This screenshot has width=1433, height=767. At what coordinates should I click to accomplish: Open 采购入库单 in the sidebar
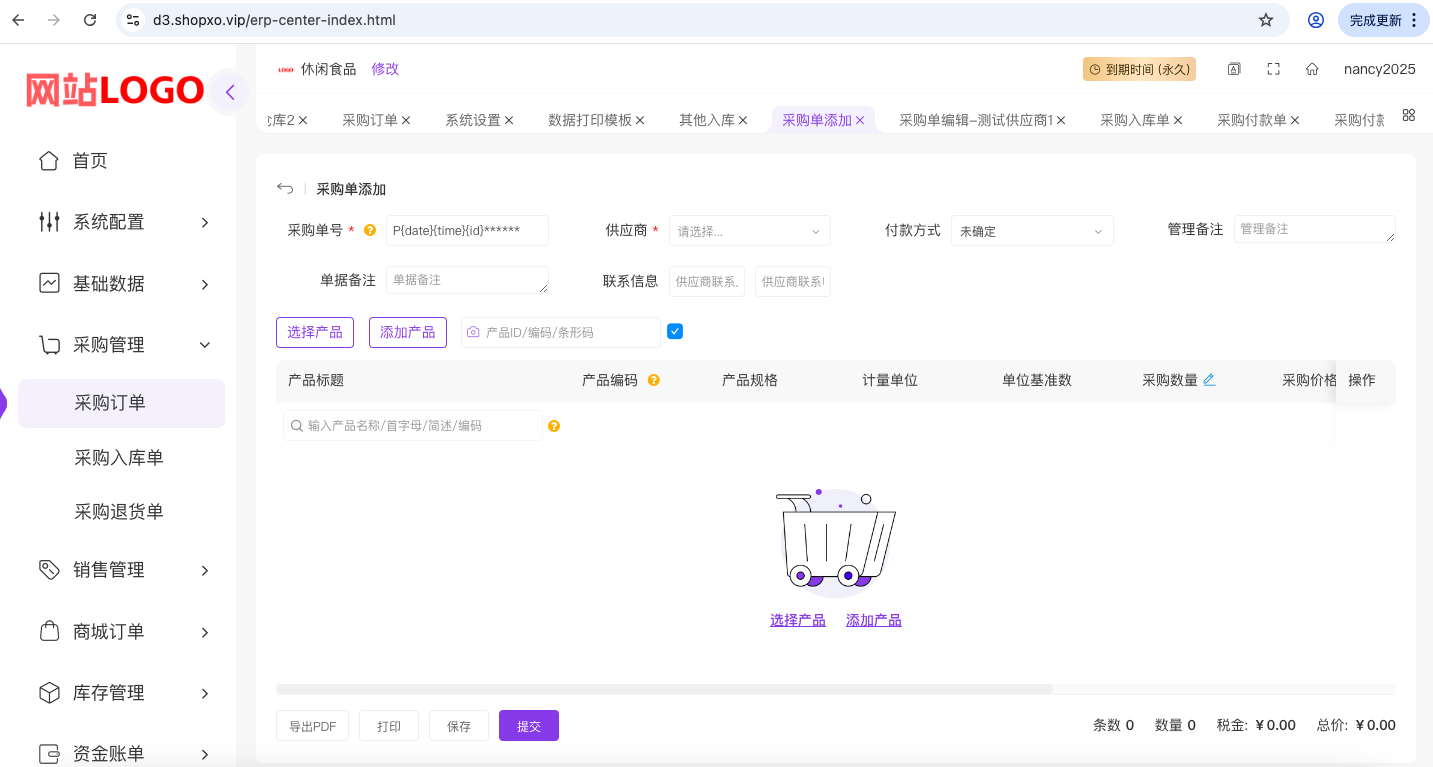click(119, 458)
